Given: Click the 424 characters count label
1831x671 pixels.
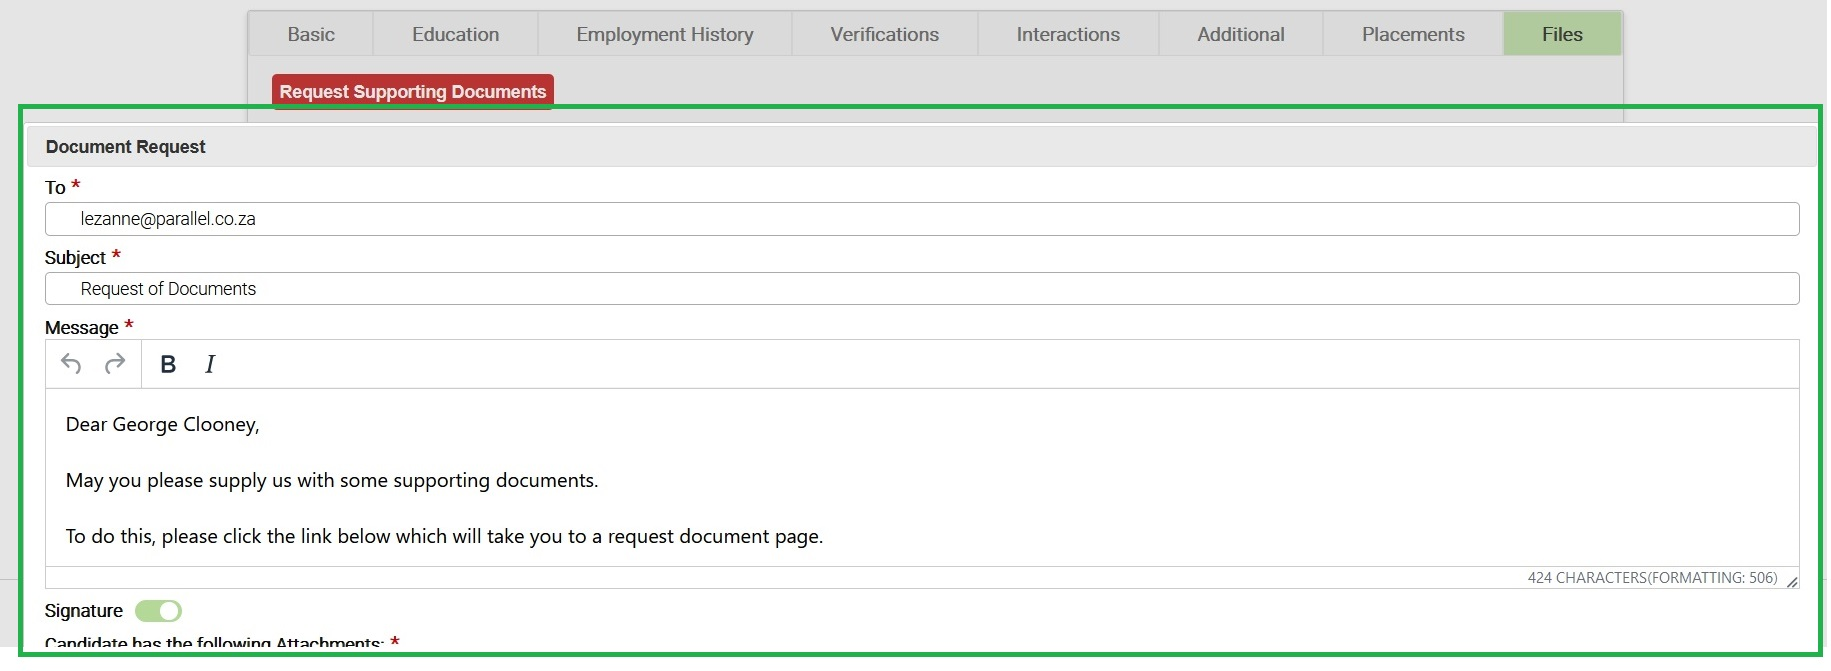Looking at the screenshot, I should pos(1651,578).
